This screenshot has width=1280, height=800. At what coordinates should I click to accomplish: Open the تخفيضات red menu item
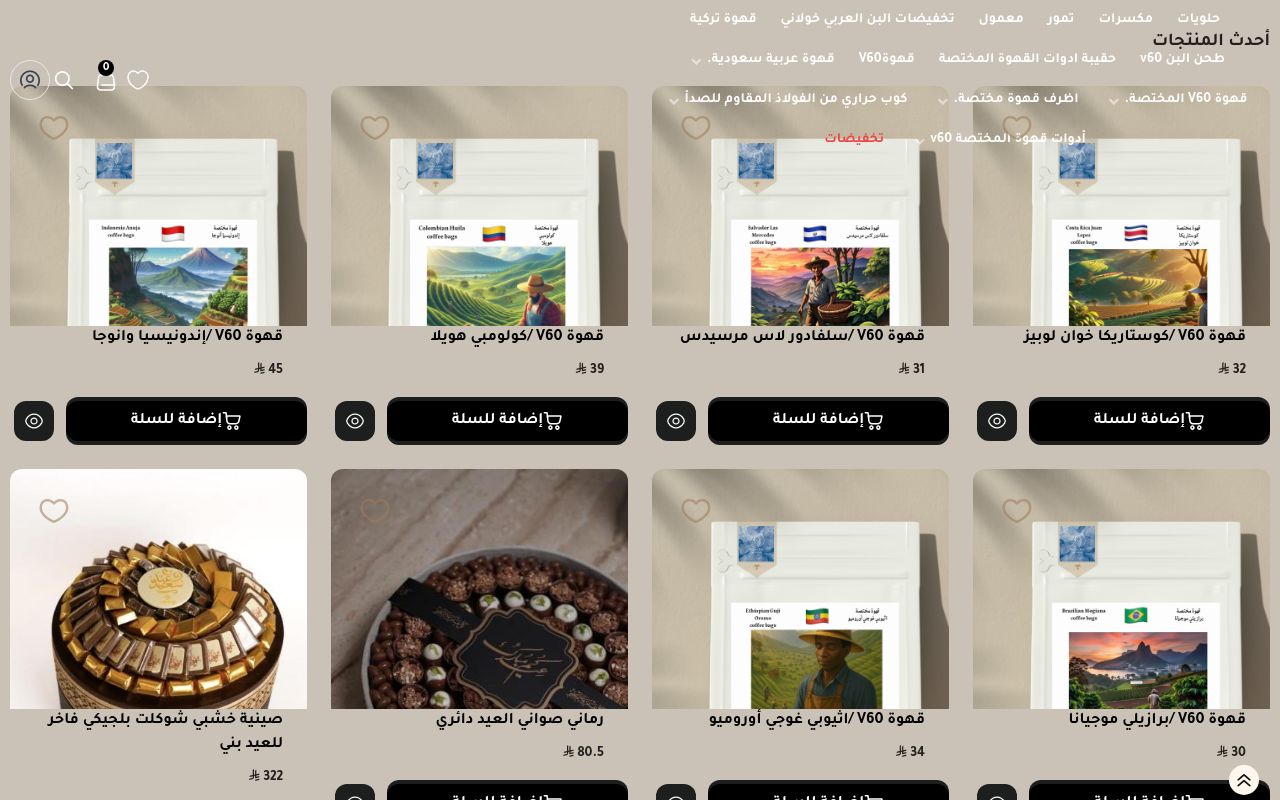click(x=854, y=139)
